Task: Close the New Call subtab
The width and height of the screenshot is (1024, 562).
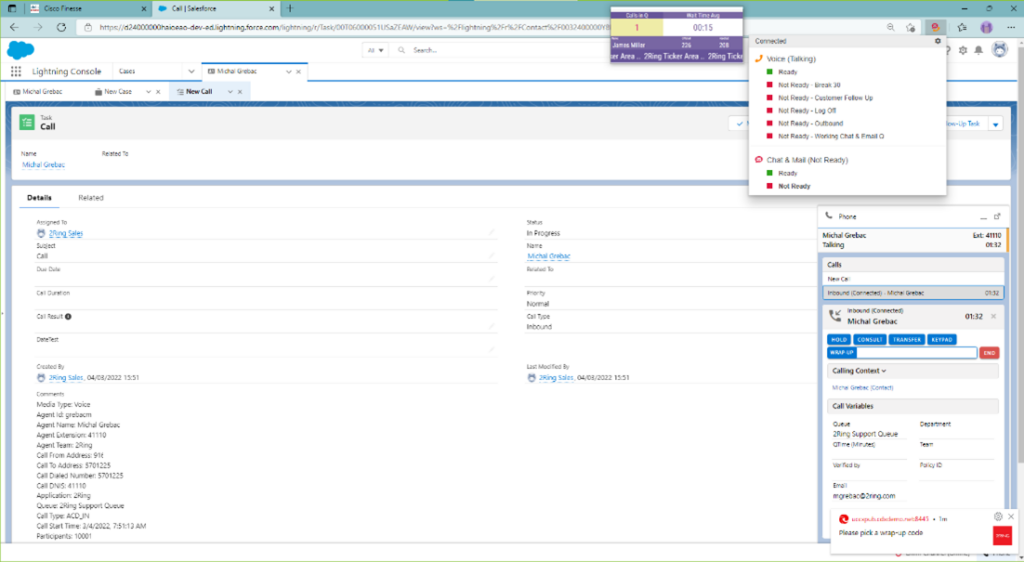Action: (x=240, y=92)
